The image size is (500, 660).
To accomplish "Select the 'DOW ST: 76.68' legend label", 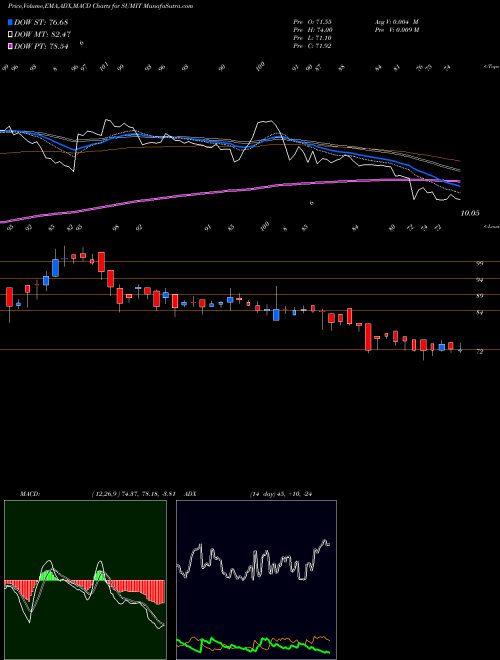I will pos(41,22).
